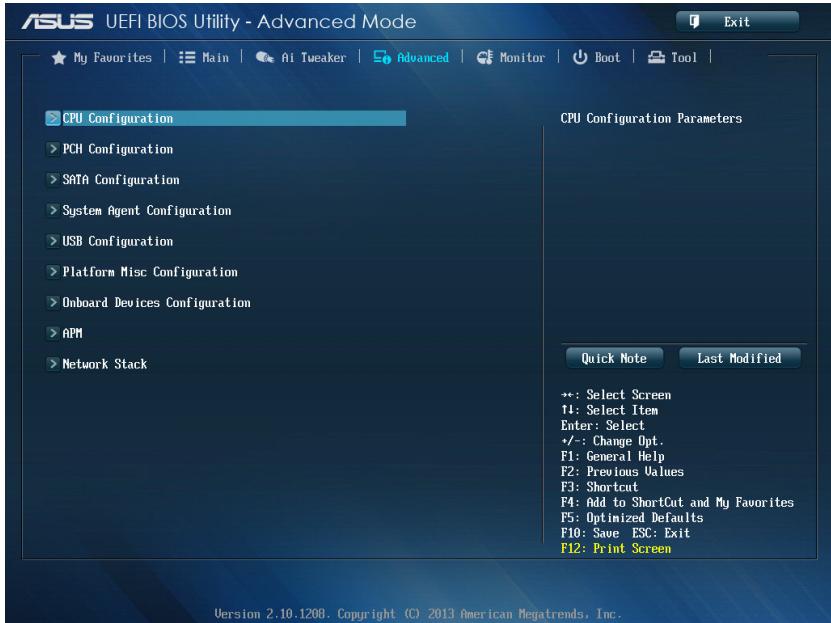The image size is (831, 623).
Task: Open Quick Note
Action: (614, 358)
